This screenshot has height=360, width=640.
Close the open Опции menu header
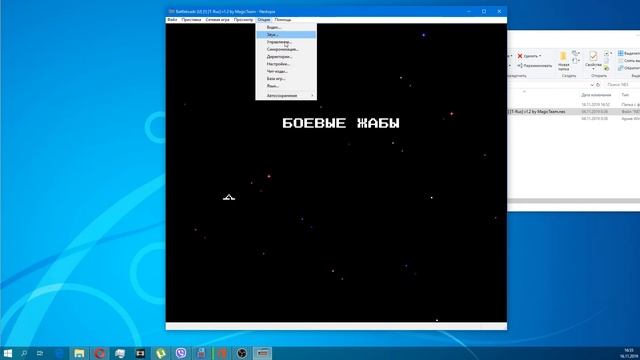(264, 20)
